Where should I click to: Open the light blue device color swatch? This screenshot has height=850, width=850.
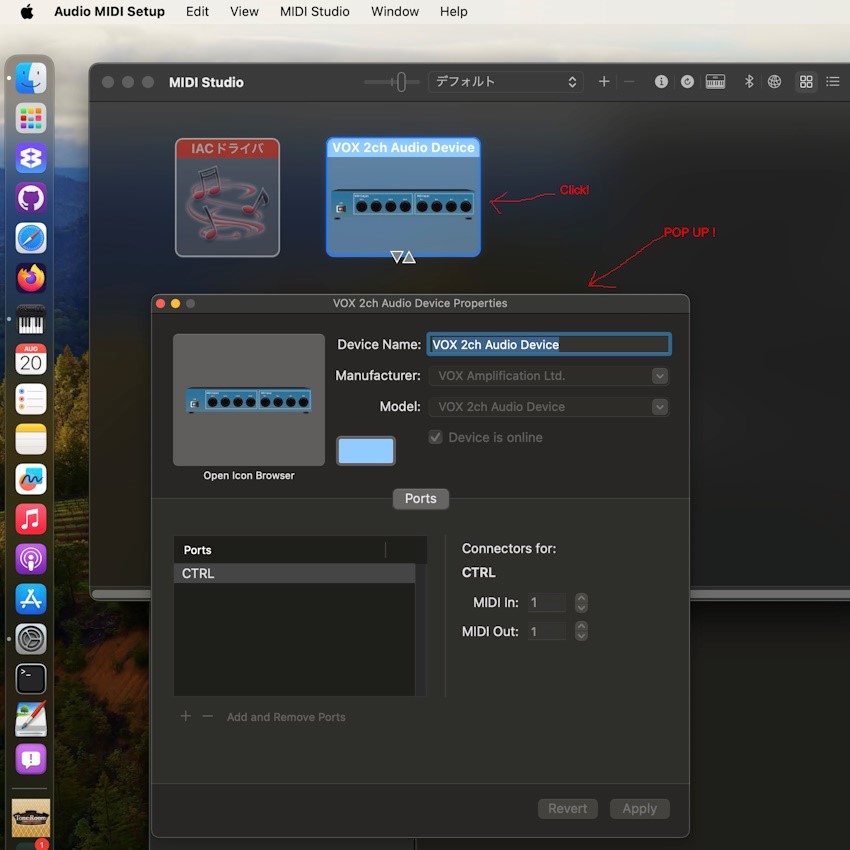point(366,451)
